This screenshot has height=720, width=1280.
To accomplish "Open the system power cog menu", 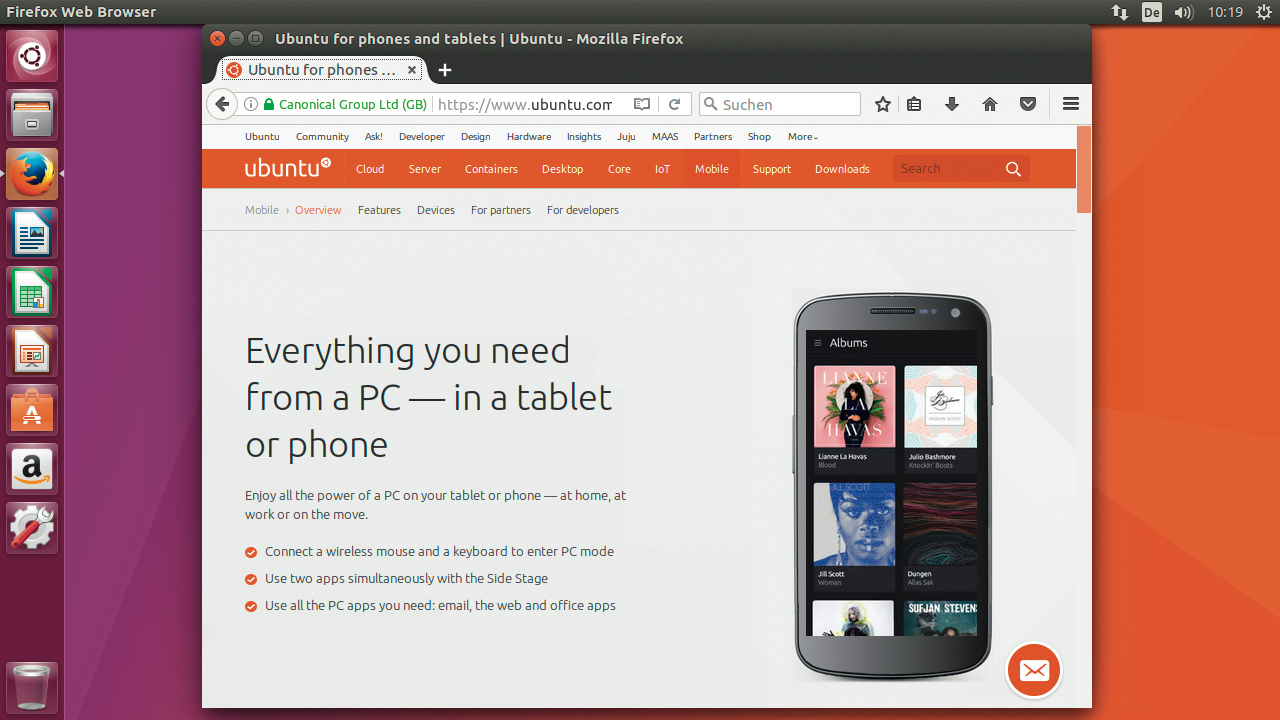I will coord(1264,12).
